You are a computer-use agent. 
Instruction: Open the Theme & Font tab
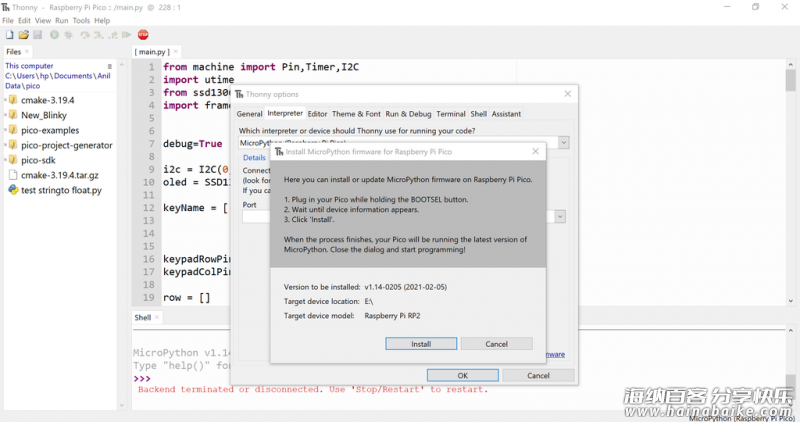coord(356,114)
